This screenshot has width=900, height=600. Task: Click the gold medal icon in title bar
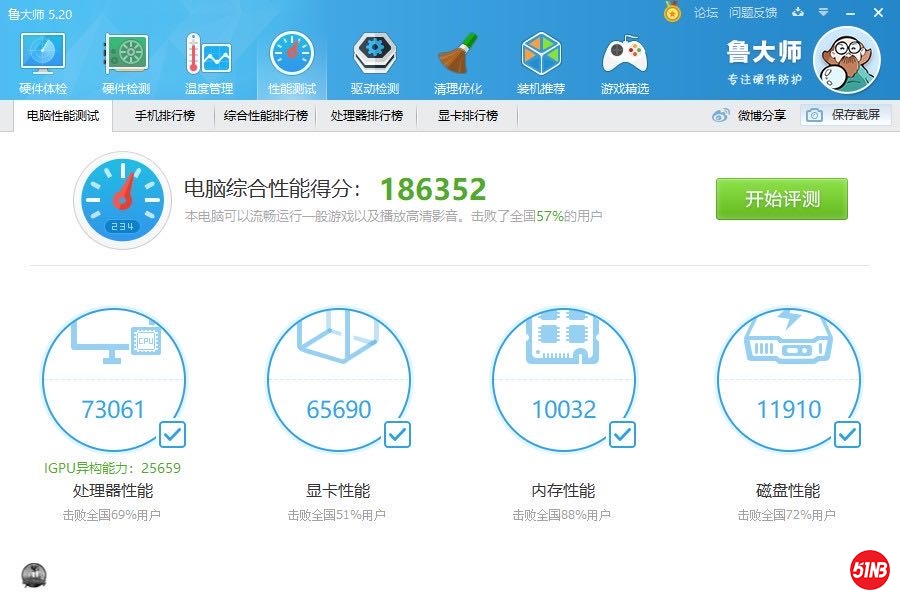(673, 13)
